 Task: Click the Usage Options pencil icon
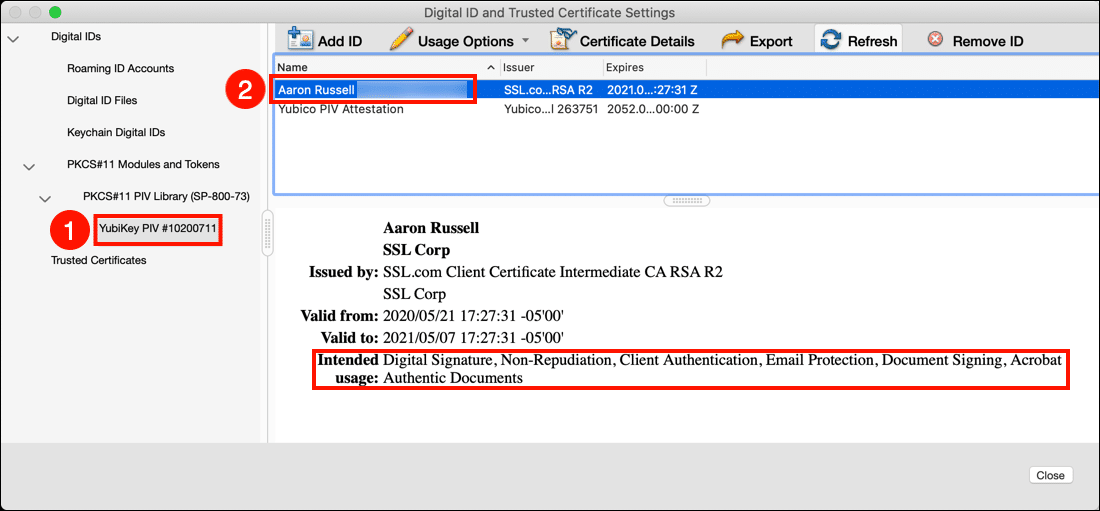pos(400,40)
